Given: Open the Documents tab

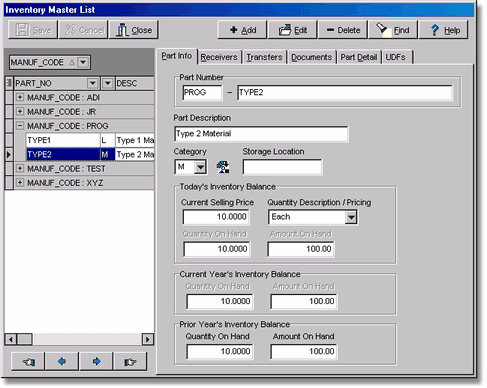Looking at the screenshot, I should coord(311,57).
